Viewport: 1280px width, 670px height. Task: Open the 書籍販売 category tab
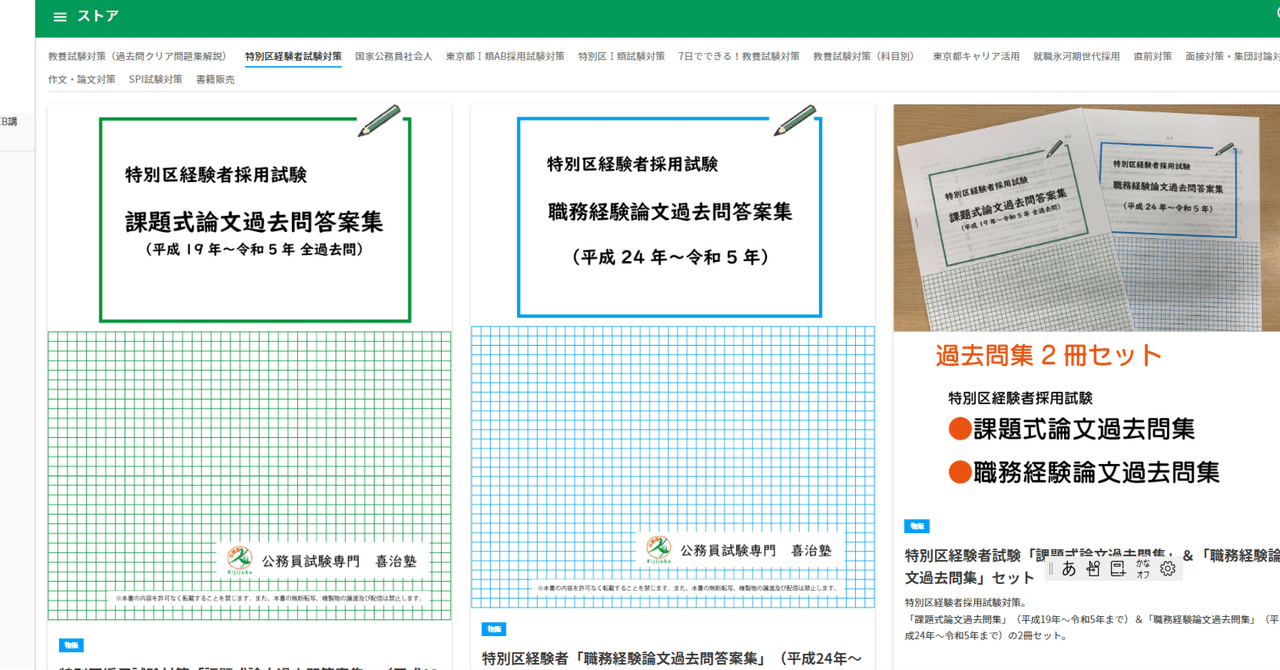coord(216,78)
